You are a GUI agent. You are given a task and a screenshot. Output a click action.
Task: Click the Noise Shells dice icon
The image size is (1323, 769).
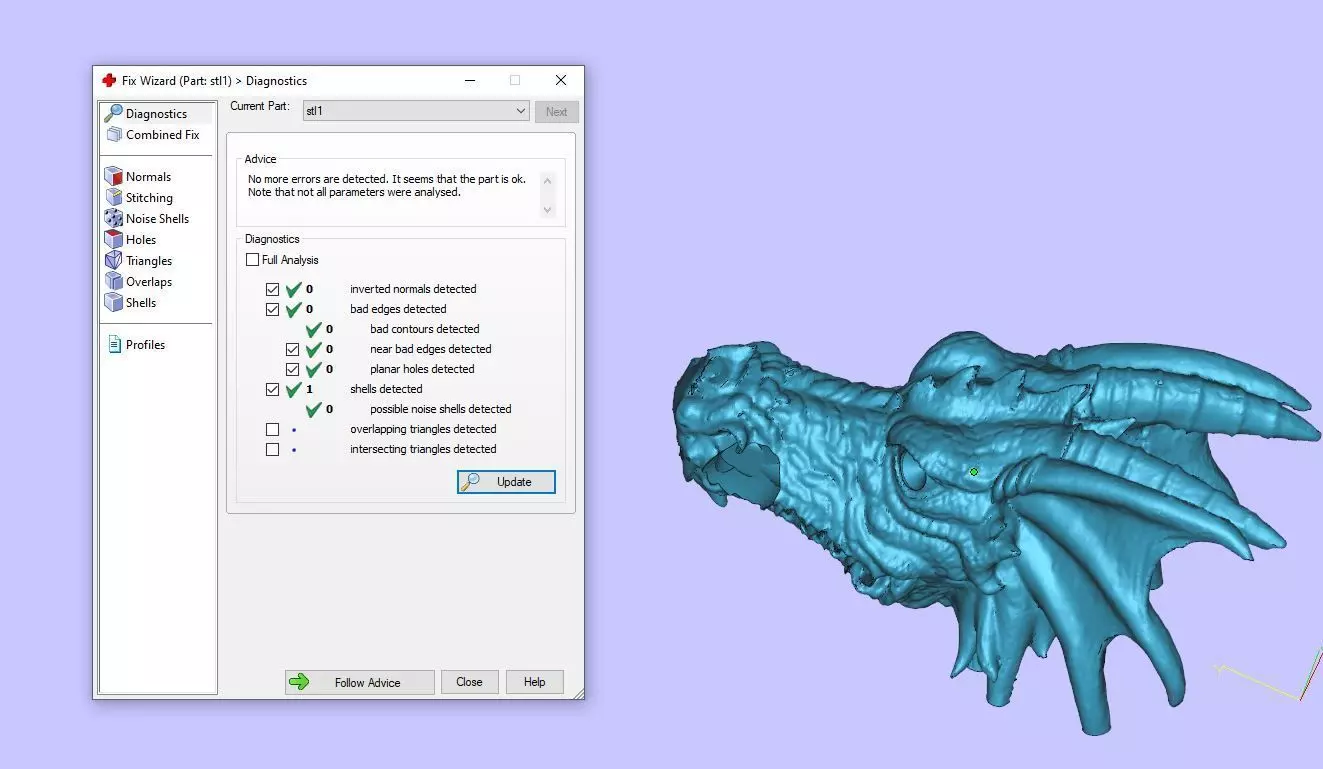tap(113, 218)
